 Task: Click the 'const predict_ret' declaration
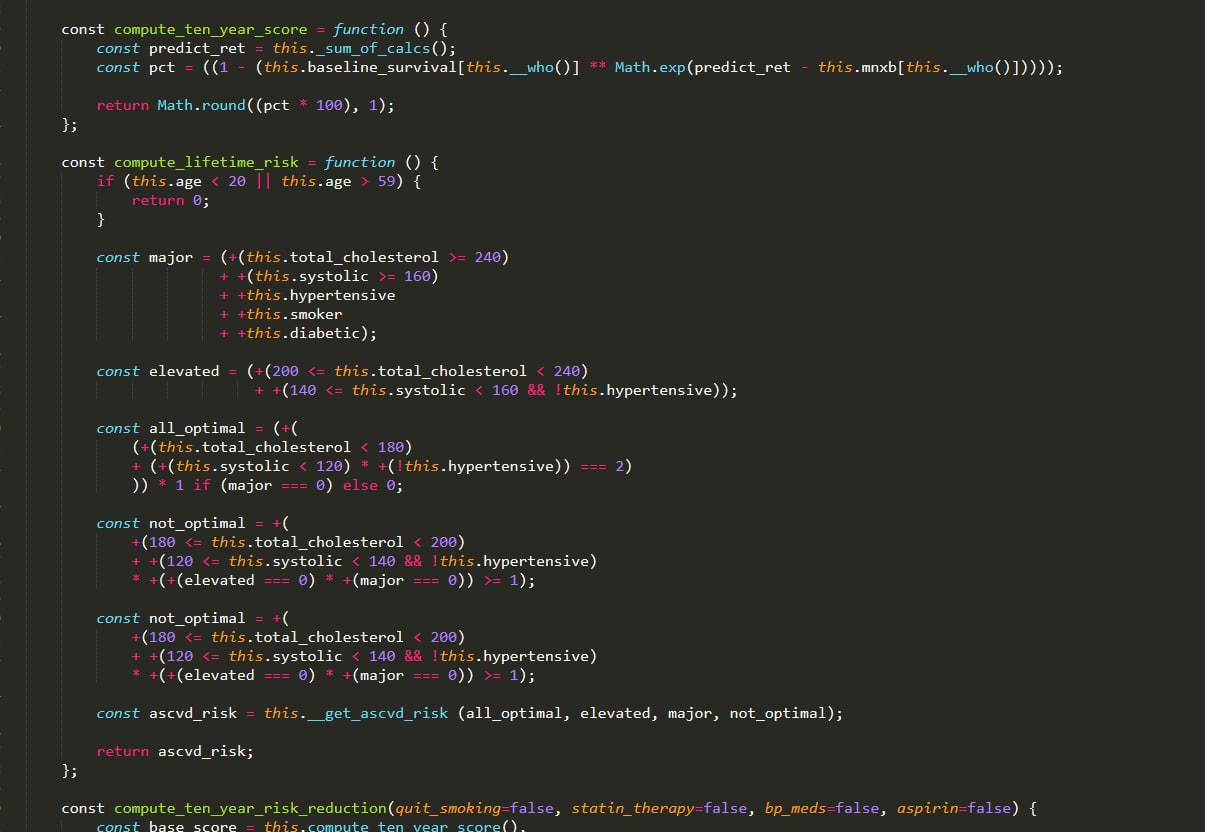tap(170, 48)
